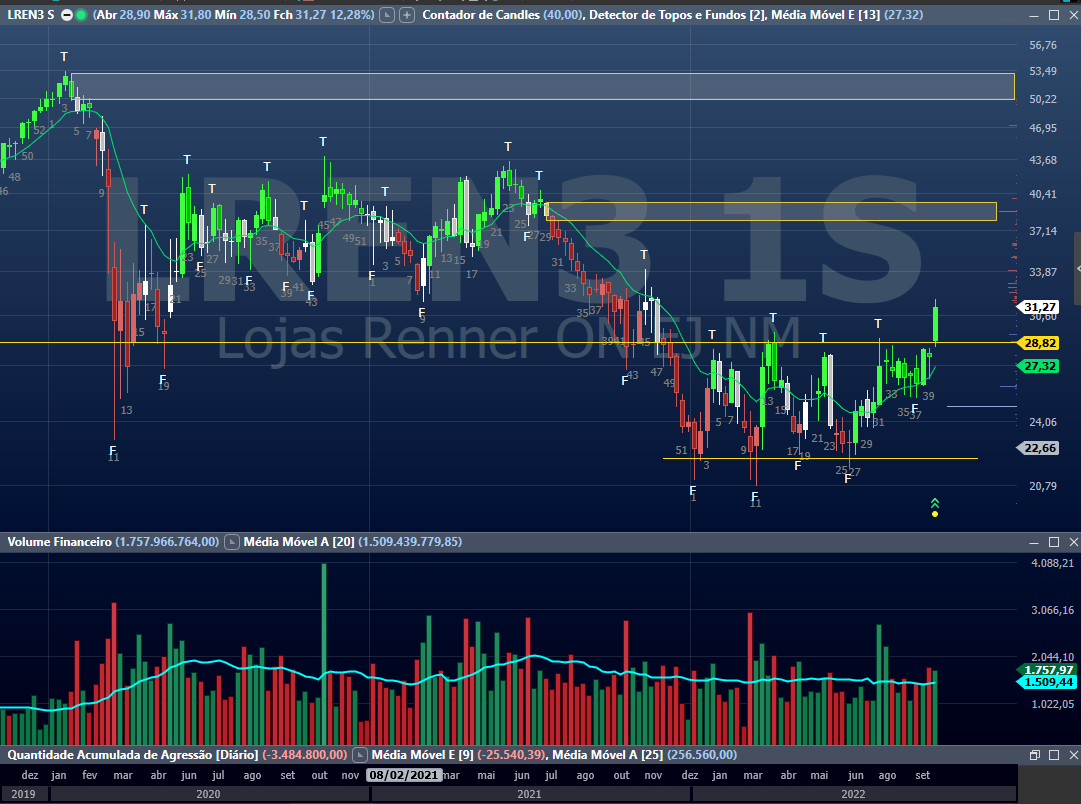Open Contador de Candles indicator settings

481,14
